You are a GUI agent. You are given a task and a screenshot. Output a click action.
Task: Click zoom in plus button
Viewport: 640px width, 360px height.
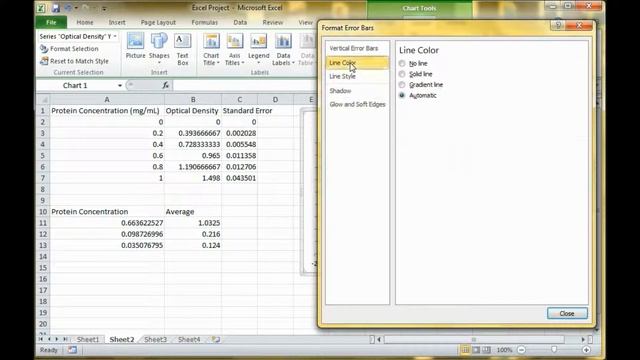click(x=586, y=350)
